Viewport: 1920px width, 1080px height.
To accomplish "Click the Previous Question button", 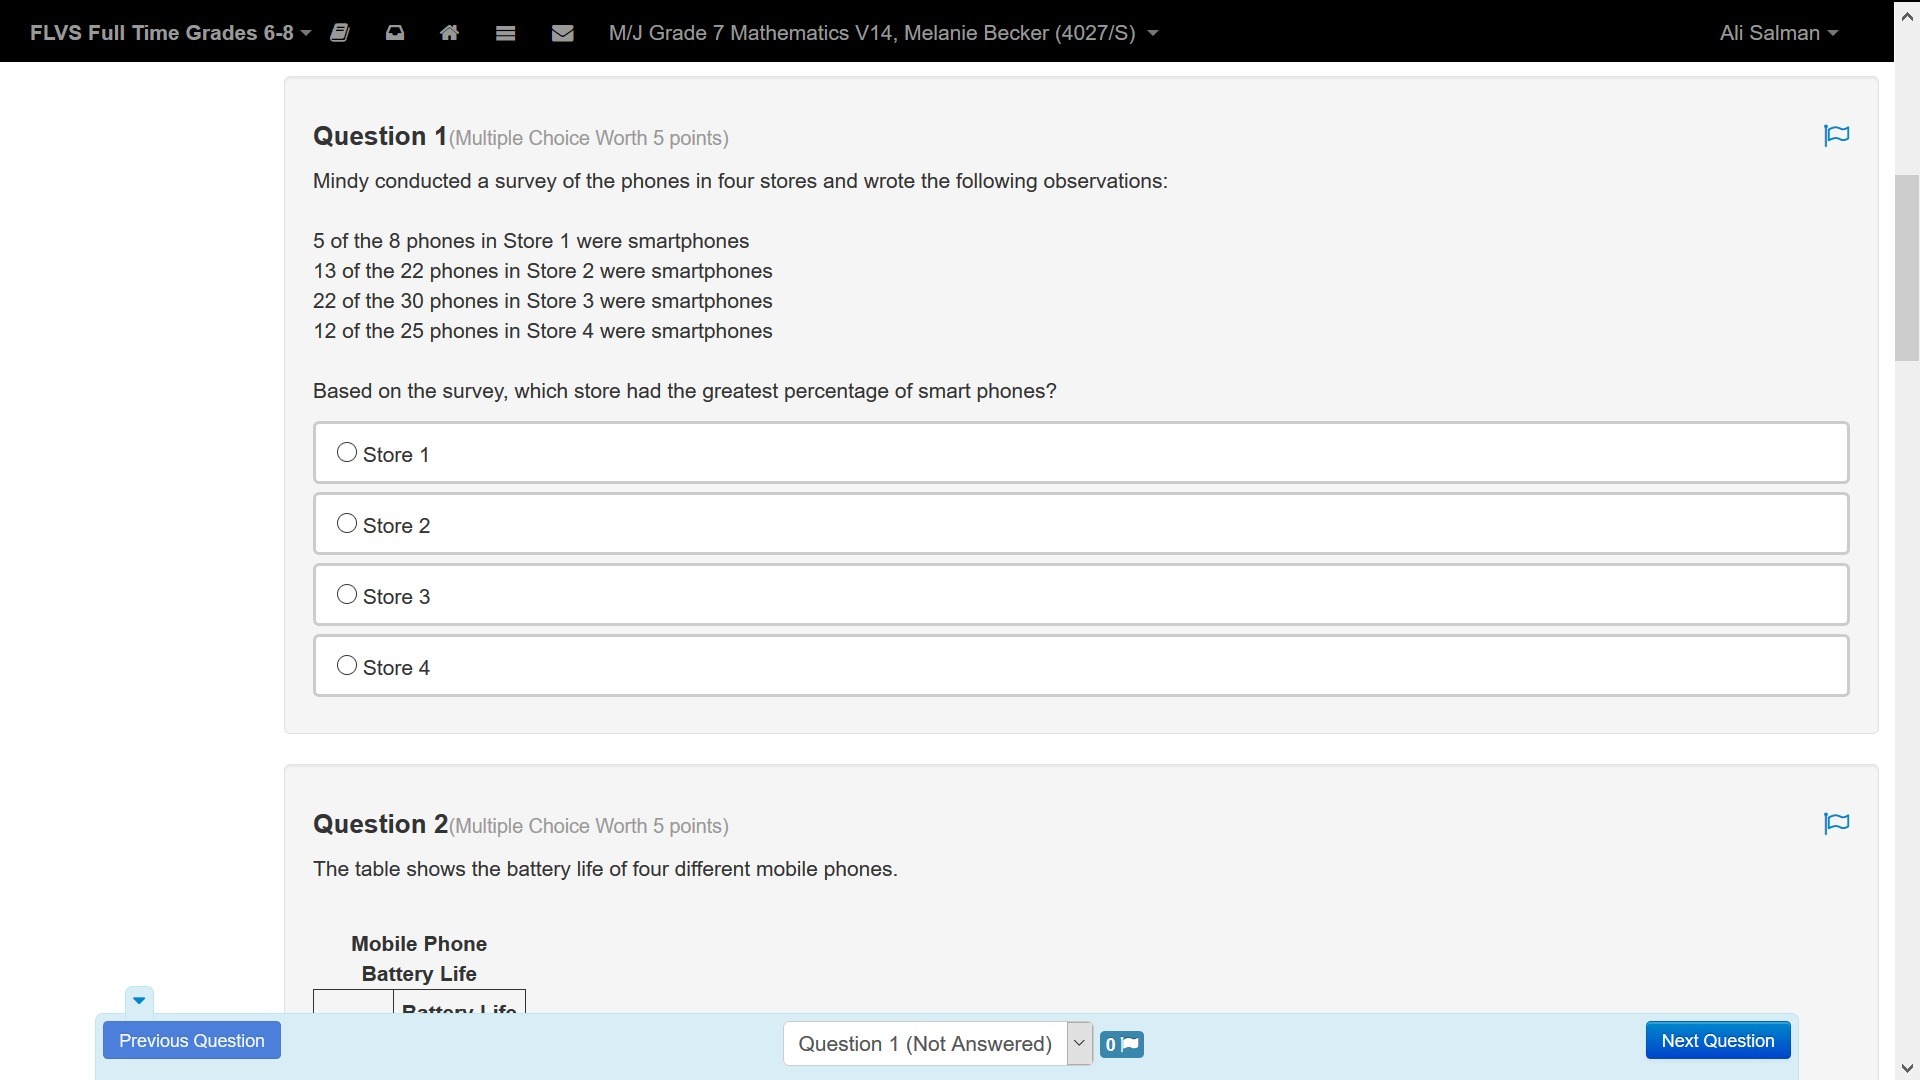I will pos(192,1040).
